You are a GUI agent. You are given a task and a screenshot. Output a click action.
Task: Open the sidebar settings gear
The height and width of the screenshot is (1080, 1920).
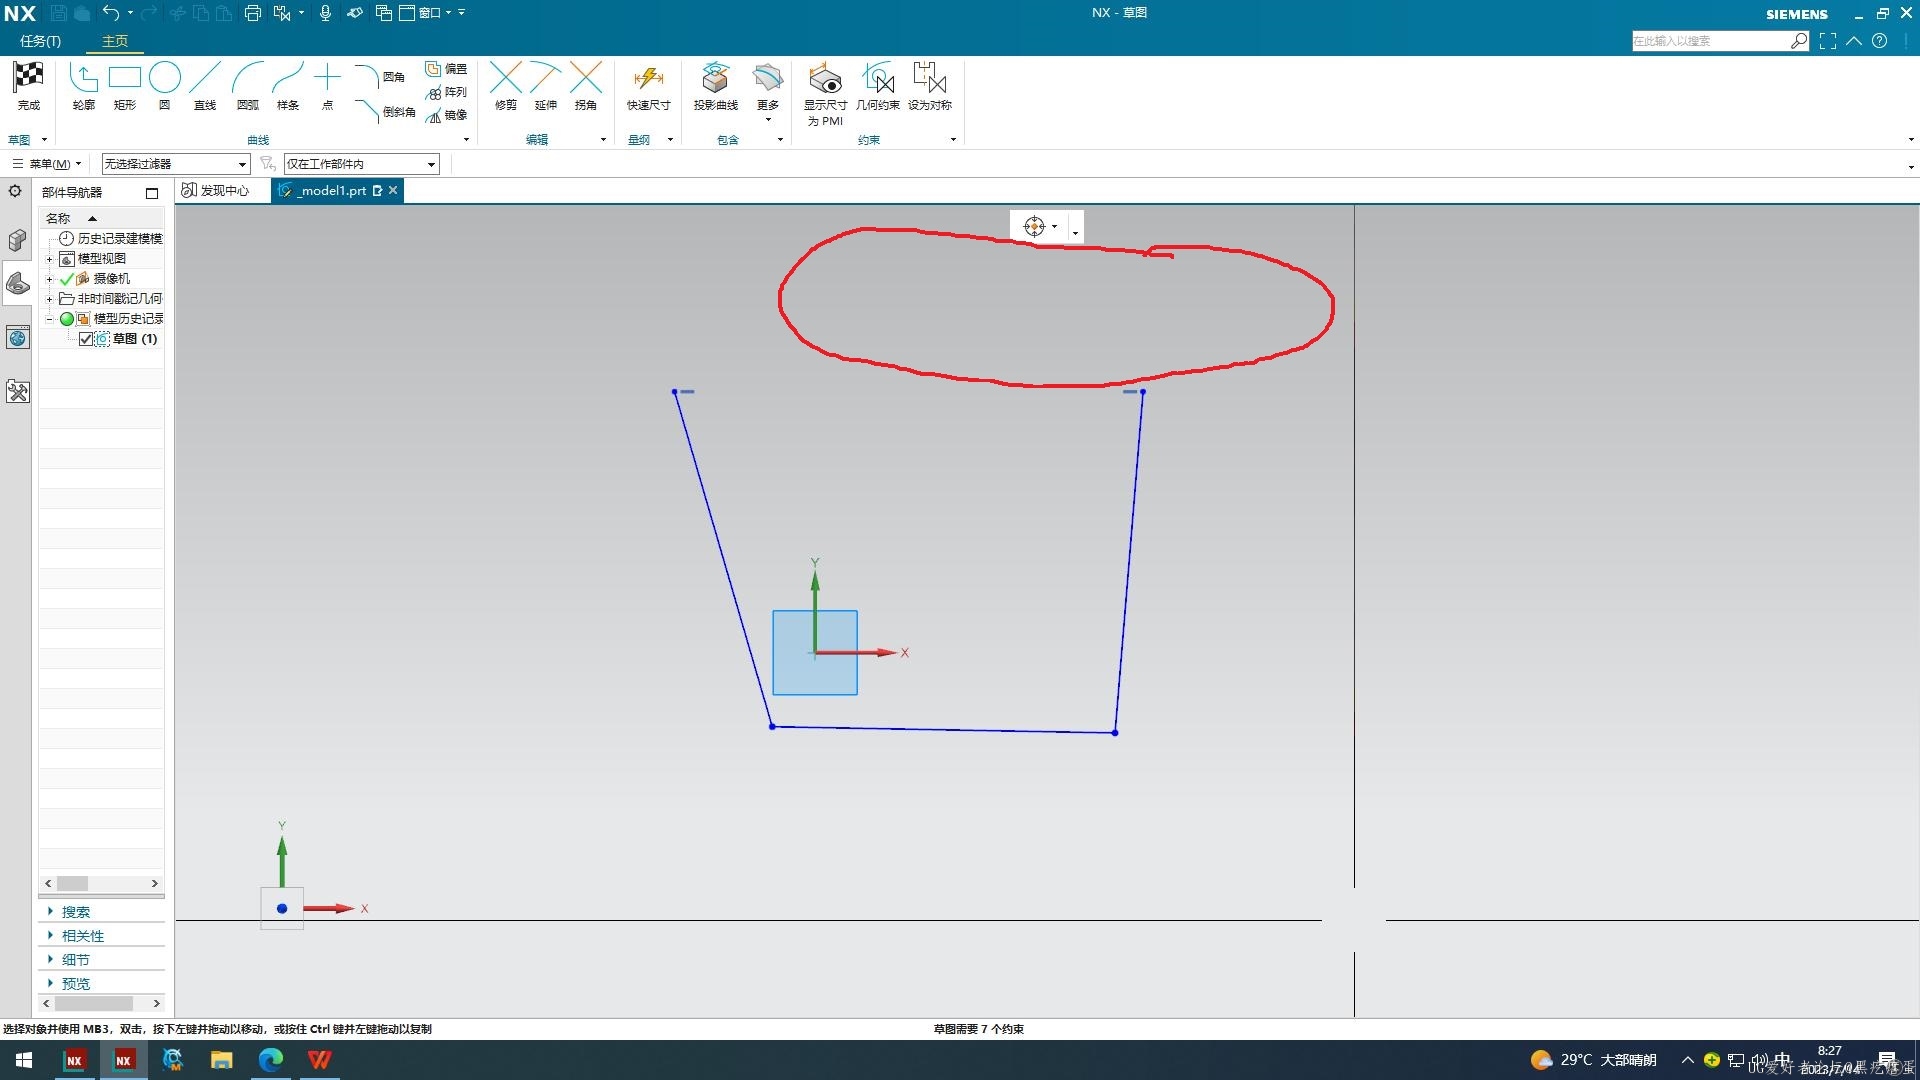(x=15, y=191)
